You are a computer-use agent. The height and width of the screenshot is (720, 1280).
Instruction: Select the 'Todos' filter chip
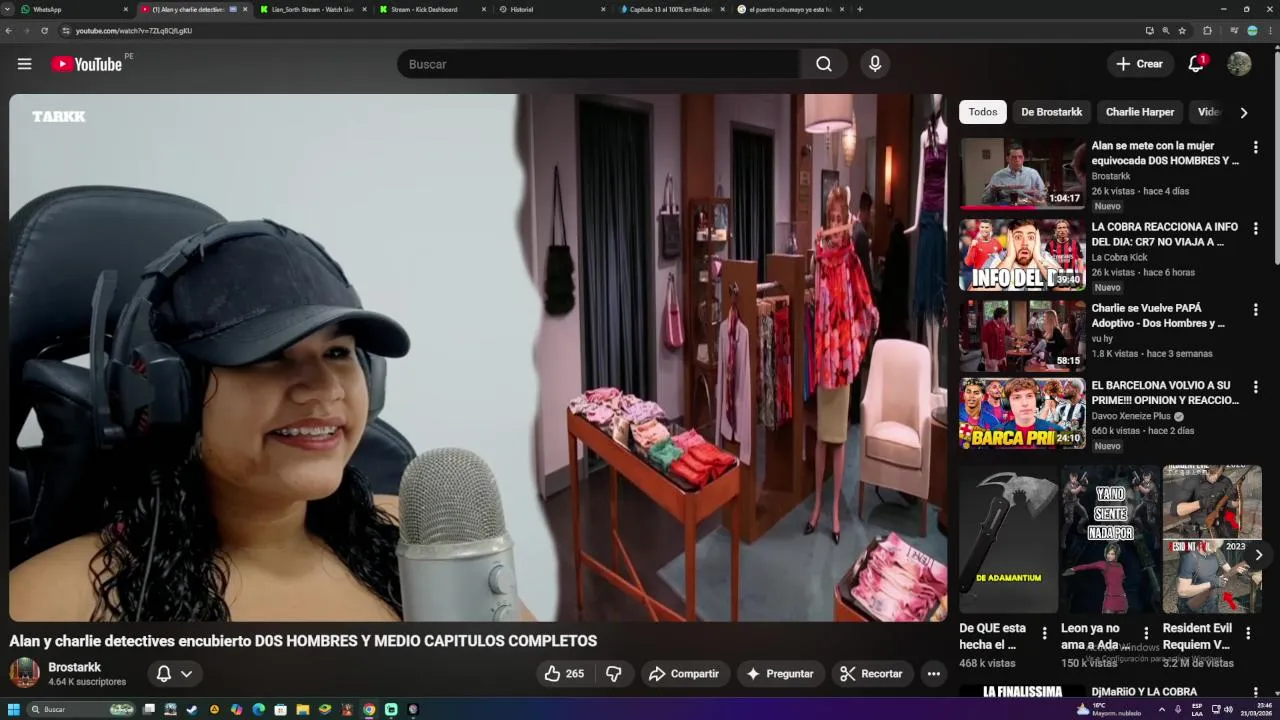coord(983,112)
